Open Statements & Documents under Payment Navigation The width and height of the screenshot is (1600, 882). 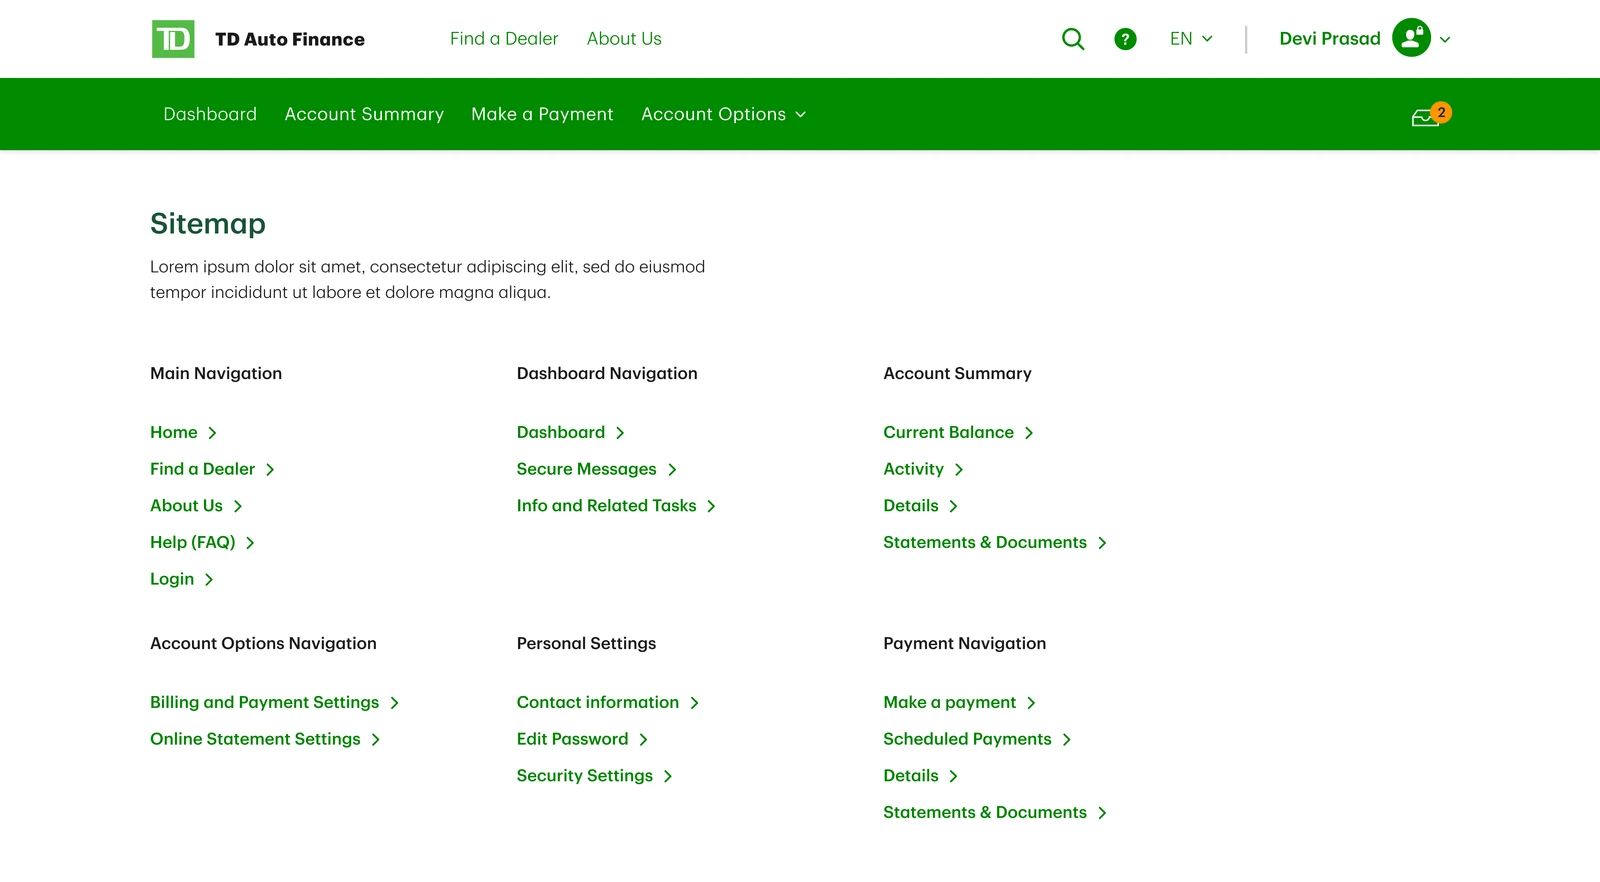995,812
